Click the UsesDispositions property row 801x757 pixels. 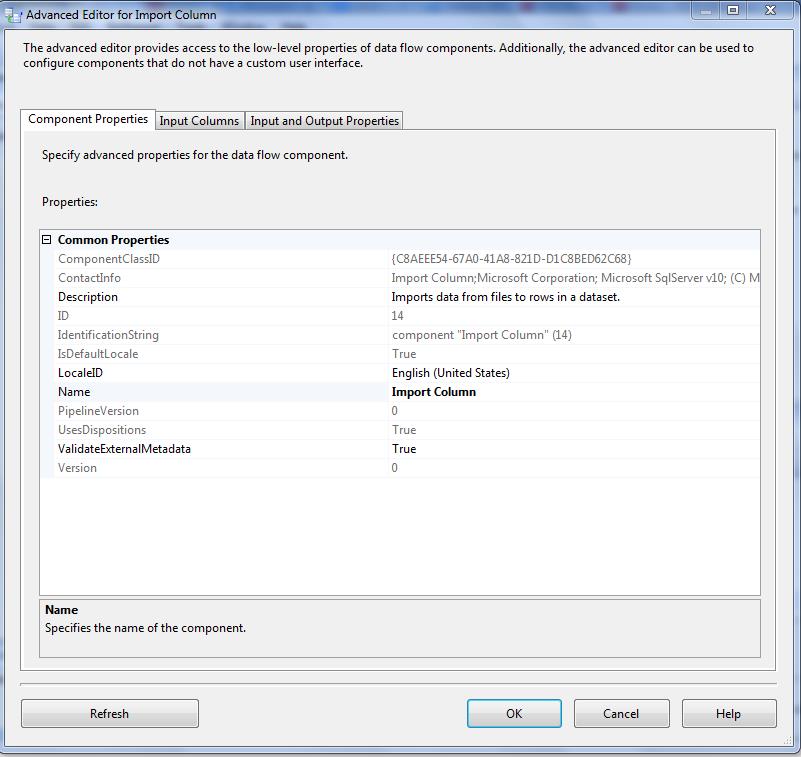(102, 430)
